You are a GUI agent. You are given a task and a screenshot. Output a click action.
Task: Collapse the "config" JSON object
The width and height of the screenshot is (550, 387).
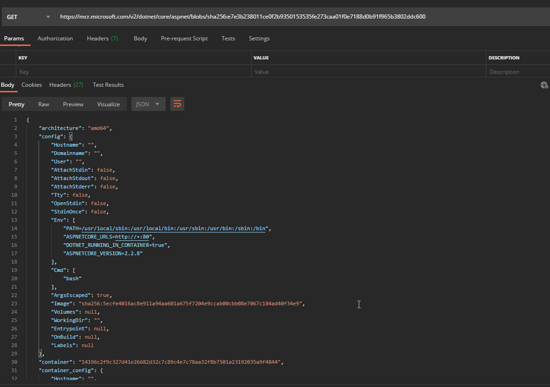pos(71,136)
